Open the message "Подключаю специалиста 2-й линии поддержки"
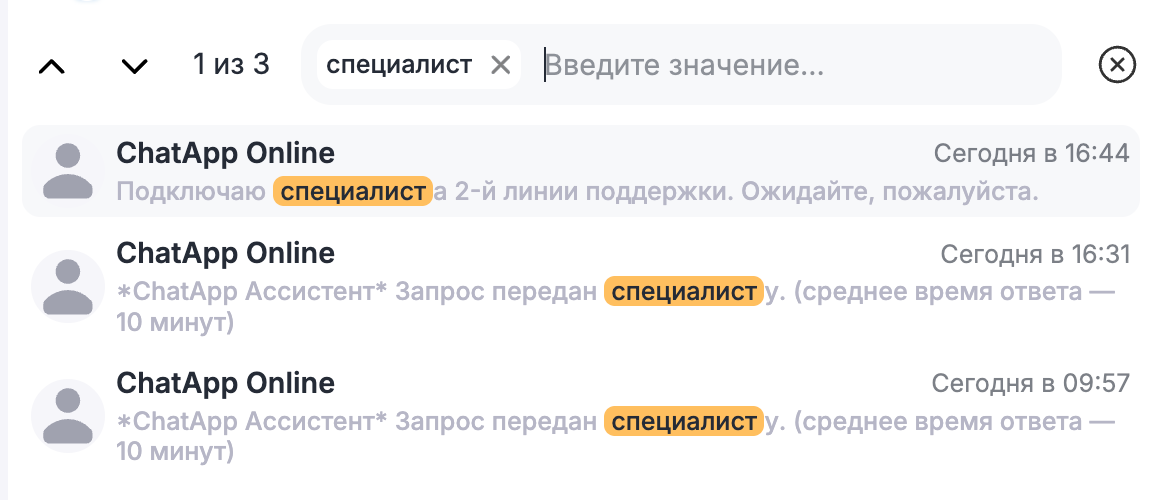This screenshot has width=1168, height=500. click(700, 191)
